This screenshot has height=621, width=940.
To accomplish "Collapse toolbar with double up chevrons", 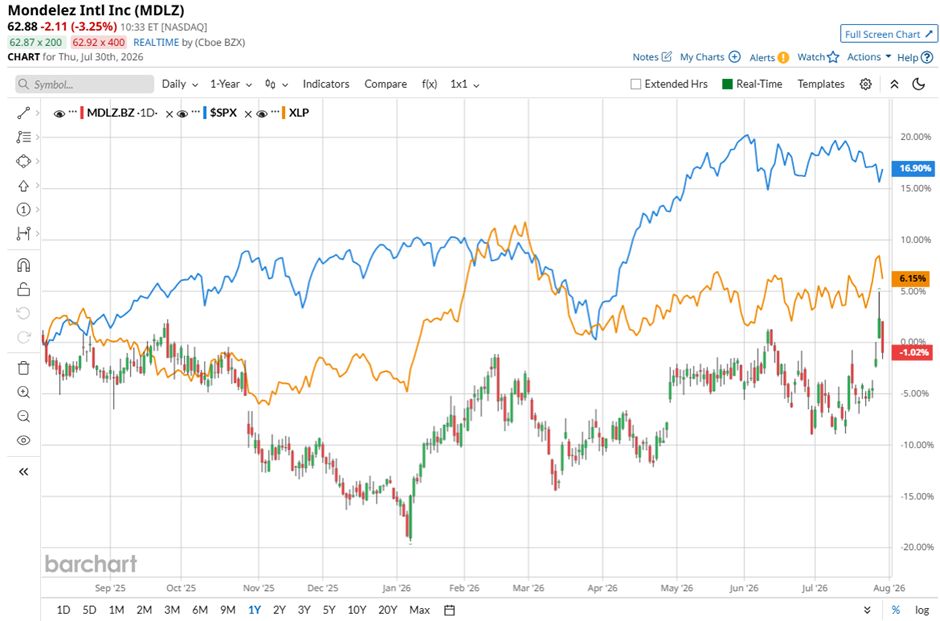I will pyautogui.click(x=894, y=84).
